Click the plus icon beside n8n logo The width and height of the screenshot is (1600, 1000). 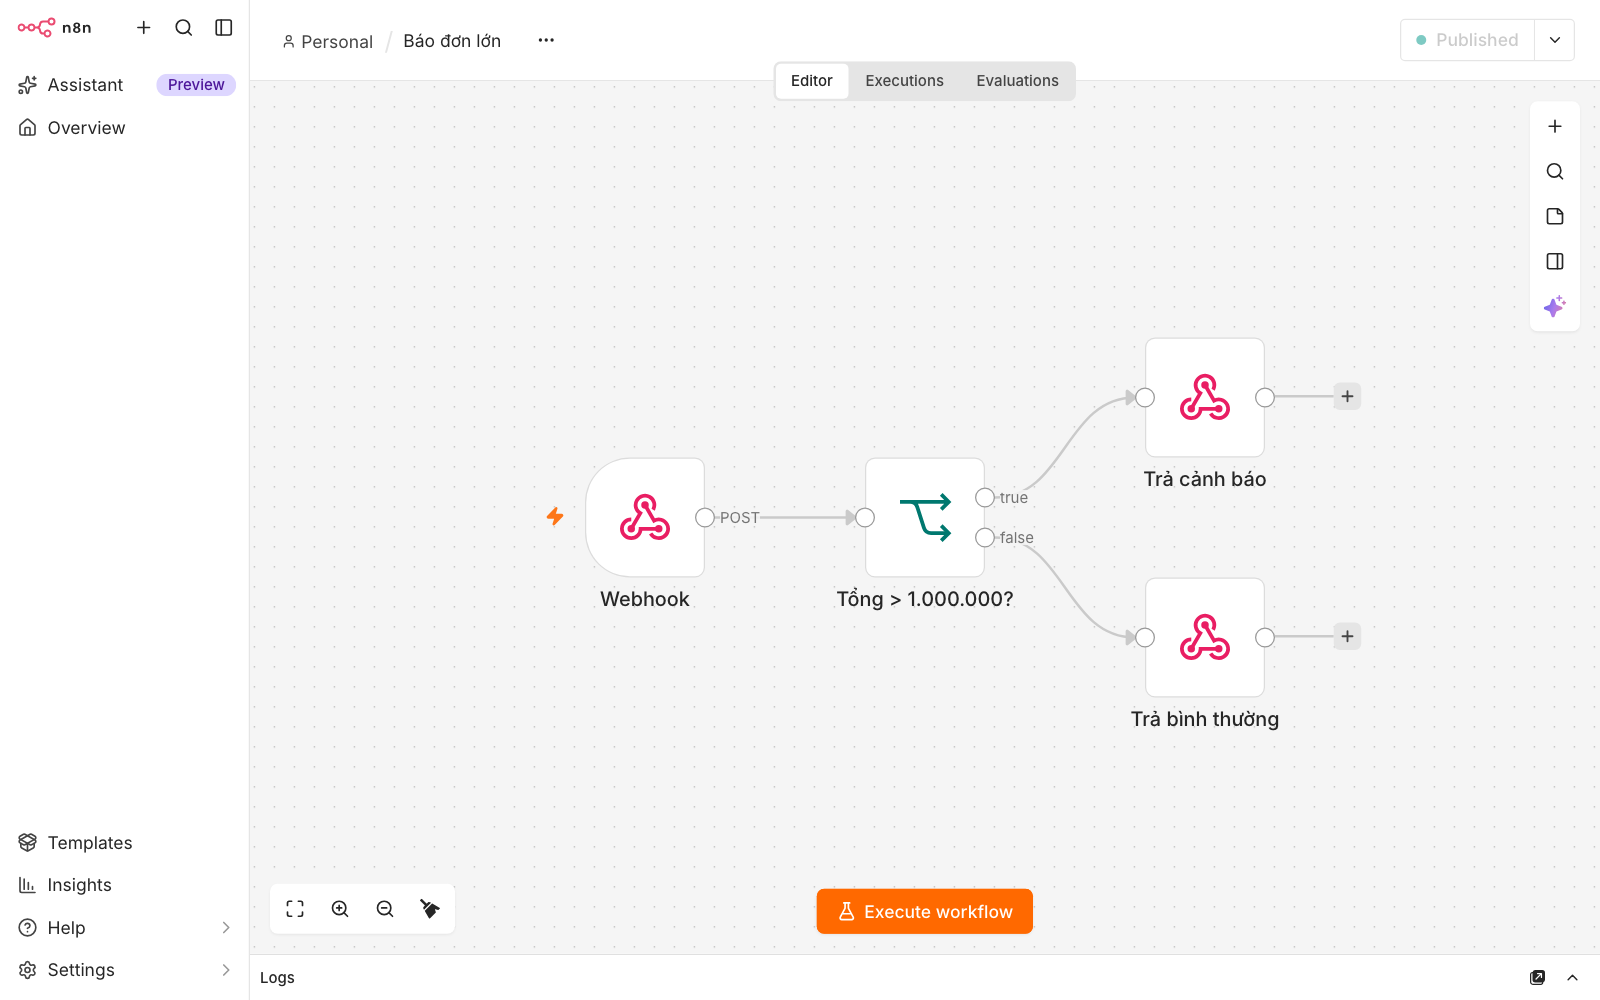click(144, 28)
